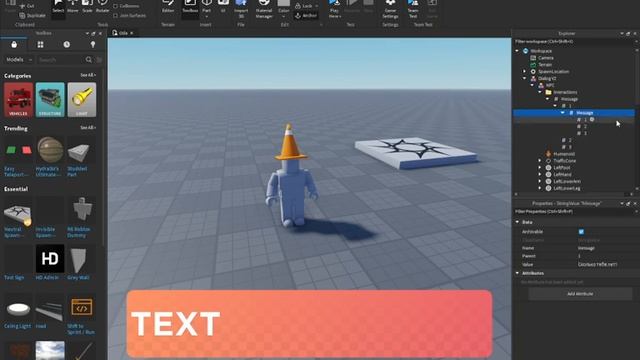
Task: Toggle the Join Surfaces checkbox
Action: (x=116, y=16)
